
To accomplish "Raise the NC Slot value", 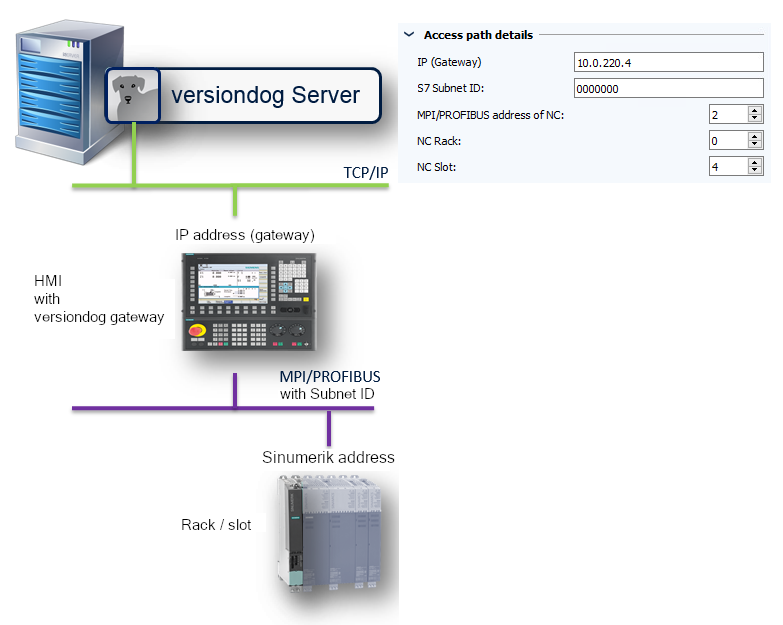I will [755, 162].
